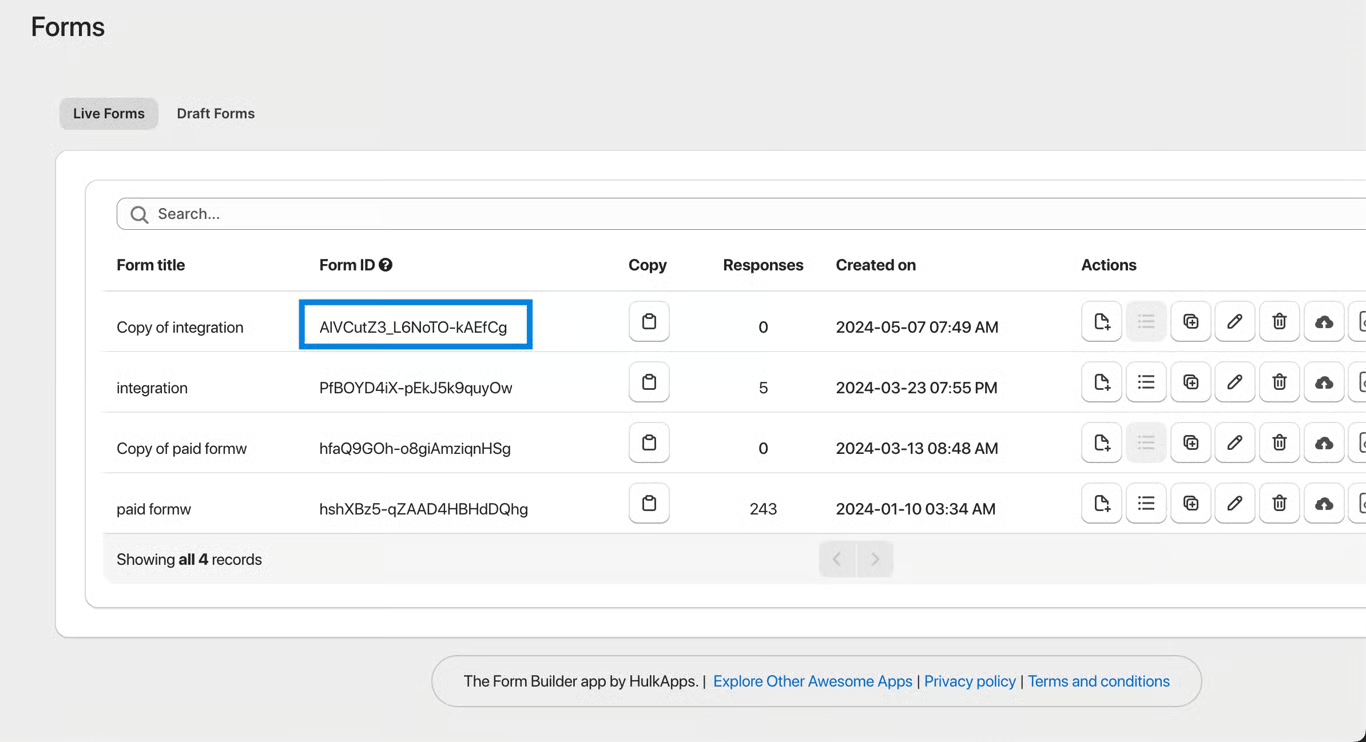Click the date 2024-01-10 03:34 AM

tap(916, 509)
